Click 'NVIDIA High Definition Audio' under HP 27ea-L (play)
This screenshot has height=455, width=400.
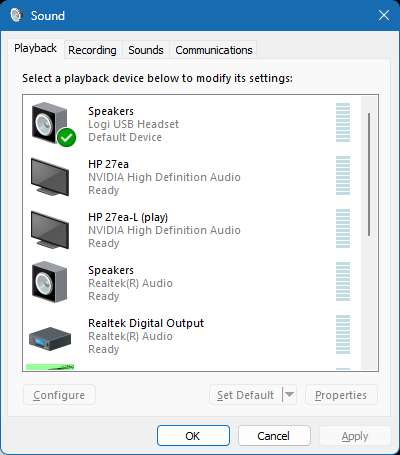164,230
